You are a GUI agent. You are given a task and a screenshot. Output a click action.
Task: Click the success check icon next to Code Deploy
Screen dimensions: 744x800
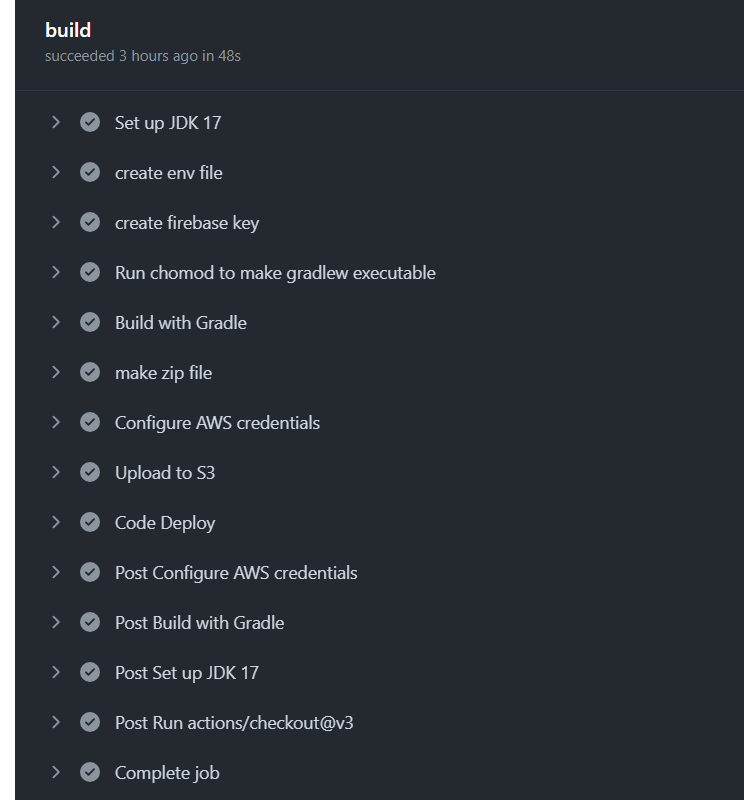tap(90, 522)
